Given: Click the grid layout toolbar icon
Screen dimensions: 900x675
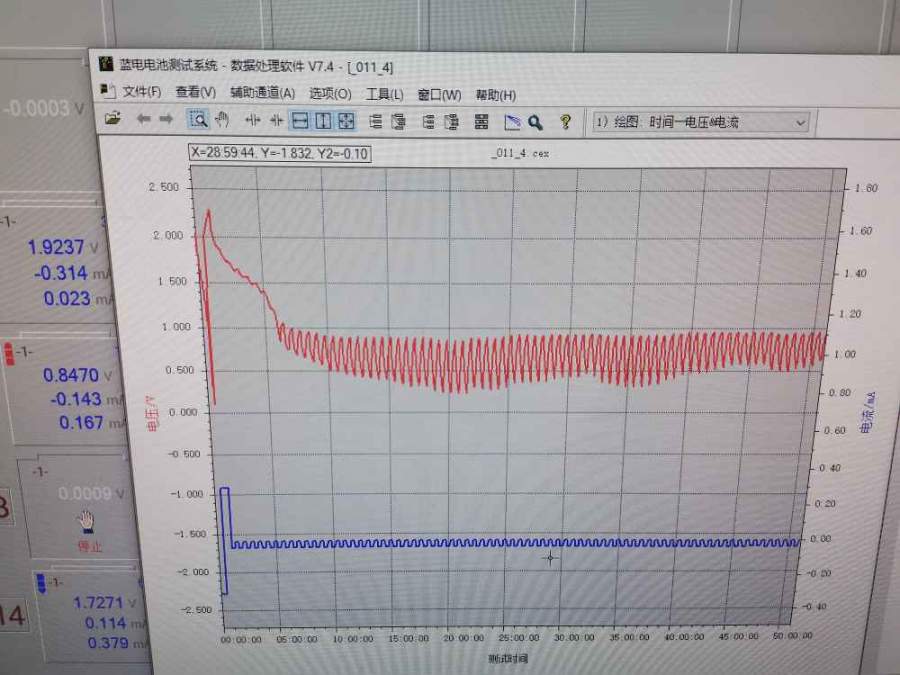Looking at the screenshot, I should pos(481,122).
